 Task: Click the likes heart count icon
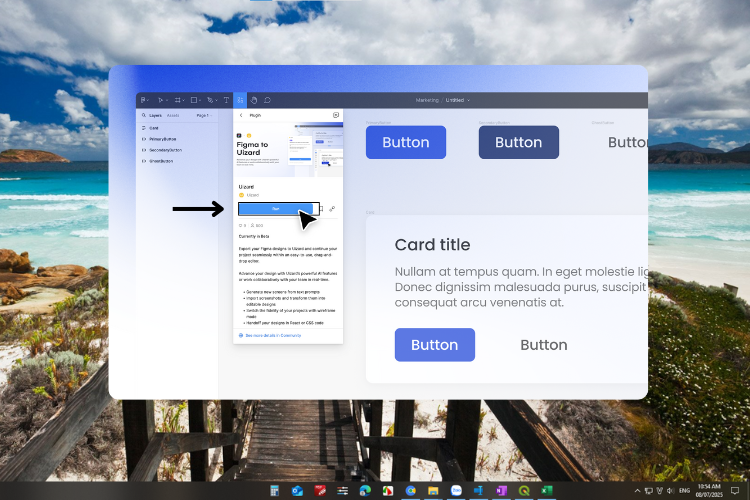click(x=241, y=225)
